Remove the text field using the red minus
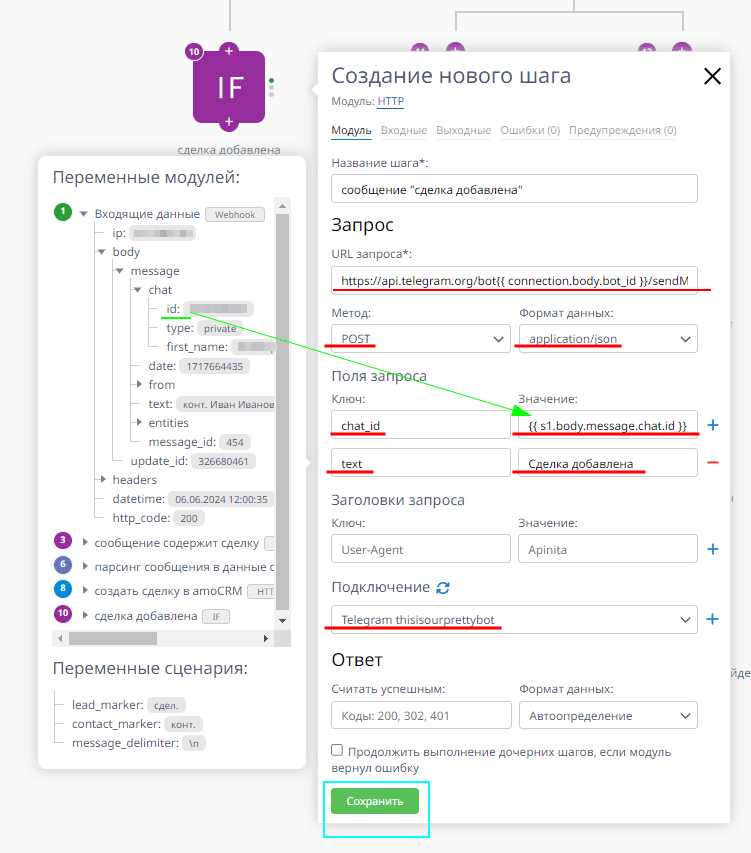Screen dimensions: 751x853 coord(712,462)
